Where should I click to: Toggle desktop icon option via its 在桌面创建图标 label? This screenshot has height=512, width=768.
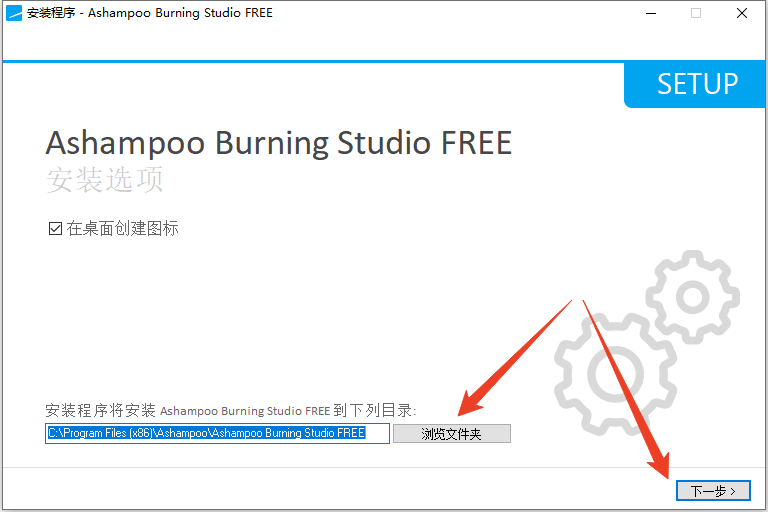[122, 228]
